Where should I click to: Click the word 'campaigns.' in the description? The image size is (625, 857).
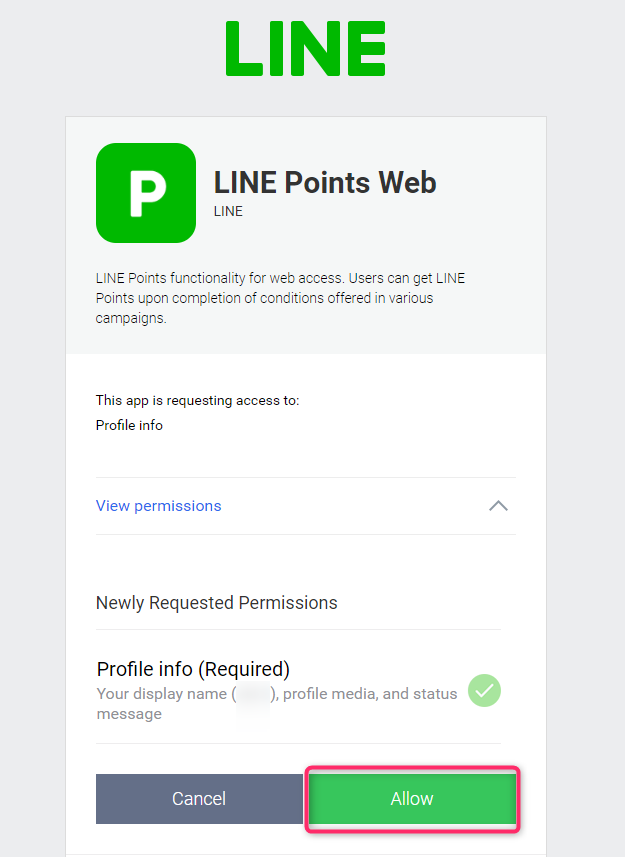(131, 318)
